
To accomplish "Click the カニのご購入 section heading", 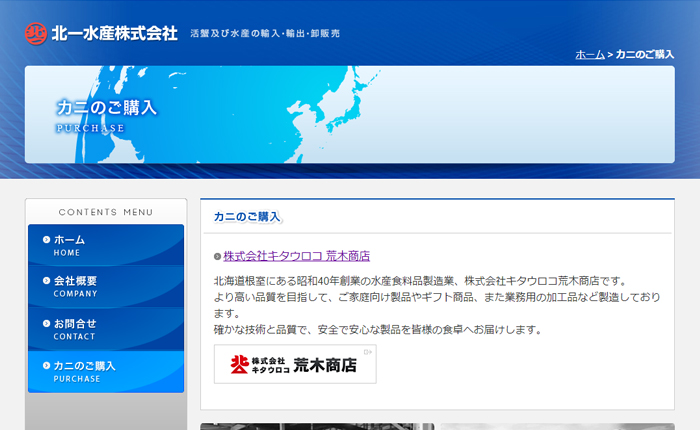I will point(247,217).
